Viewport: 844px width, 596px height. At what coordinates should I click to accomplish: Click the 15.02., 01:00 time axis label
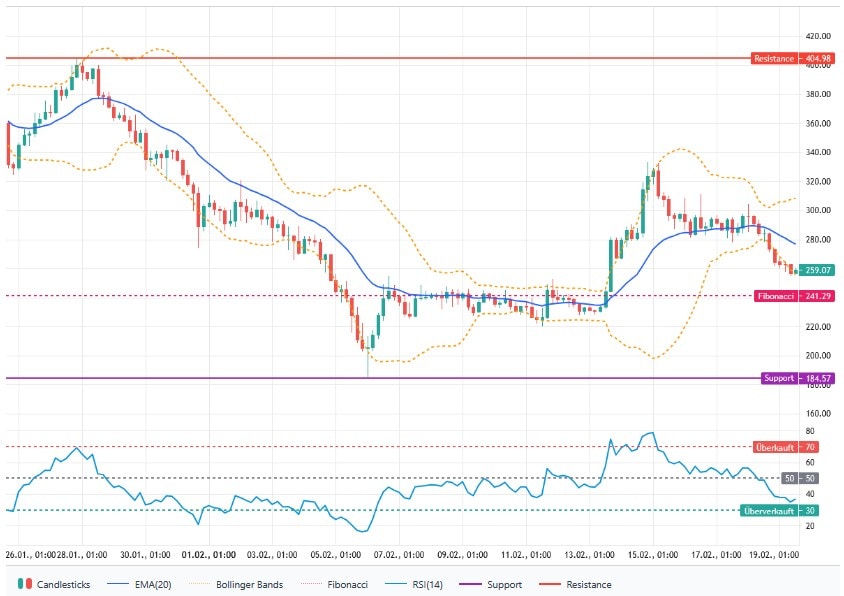pyautogui.click(x=652, y=553)
